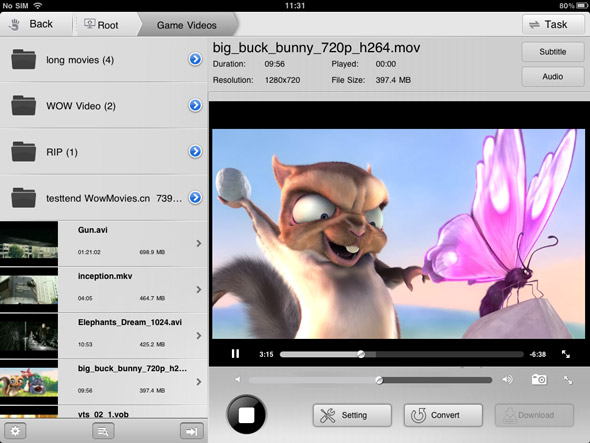Open WOW Video folder disclosure arrow
This screenshot has width=590, height=443.
[195, 105]
